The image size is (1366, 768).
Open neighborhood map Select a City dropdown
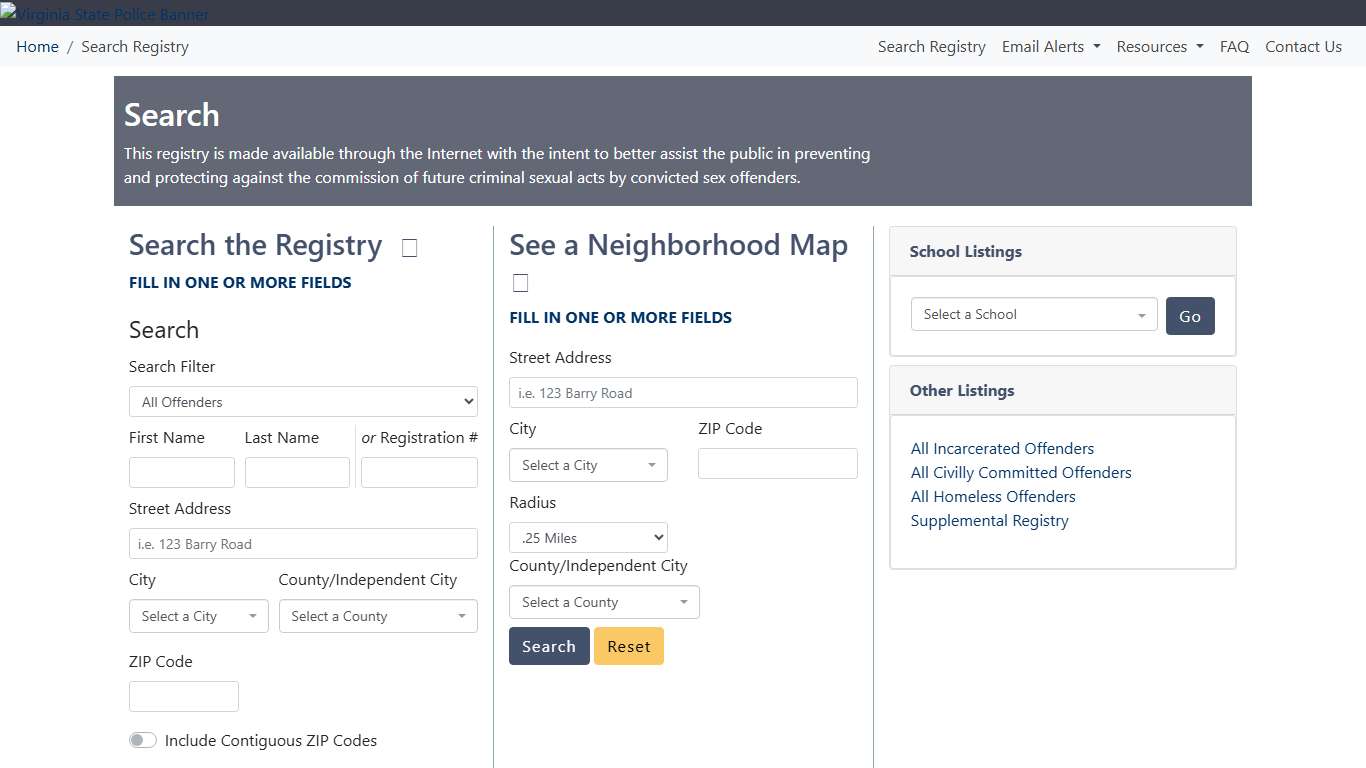pos(588,465)
